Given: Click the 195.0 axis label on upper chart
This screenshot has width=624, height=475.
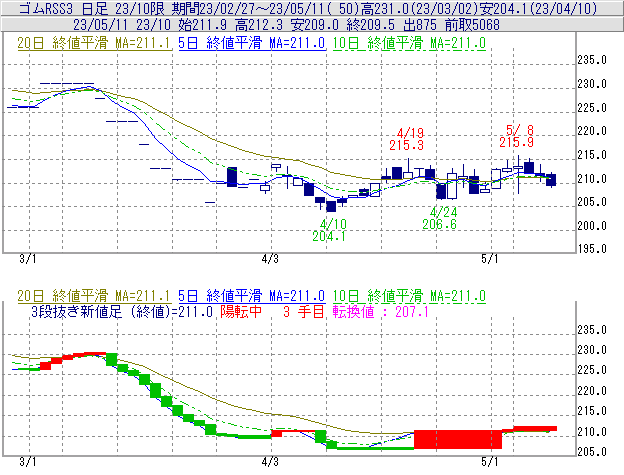Looking at the screenshot, I should (x=592, y=249).
